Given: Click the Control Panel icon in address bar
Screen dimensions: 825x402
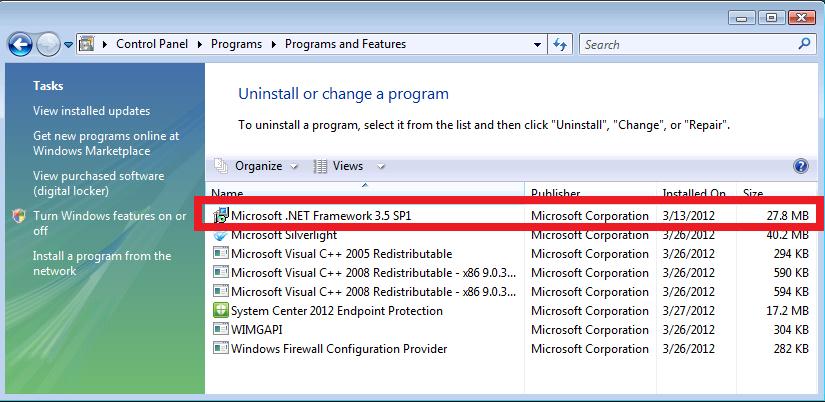Looking at the screenshot, I should 87,44.
